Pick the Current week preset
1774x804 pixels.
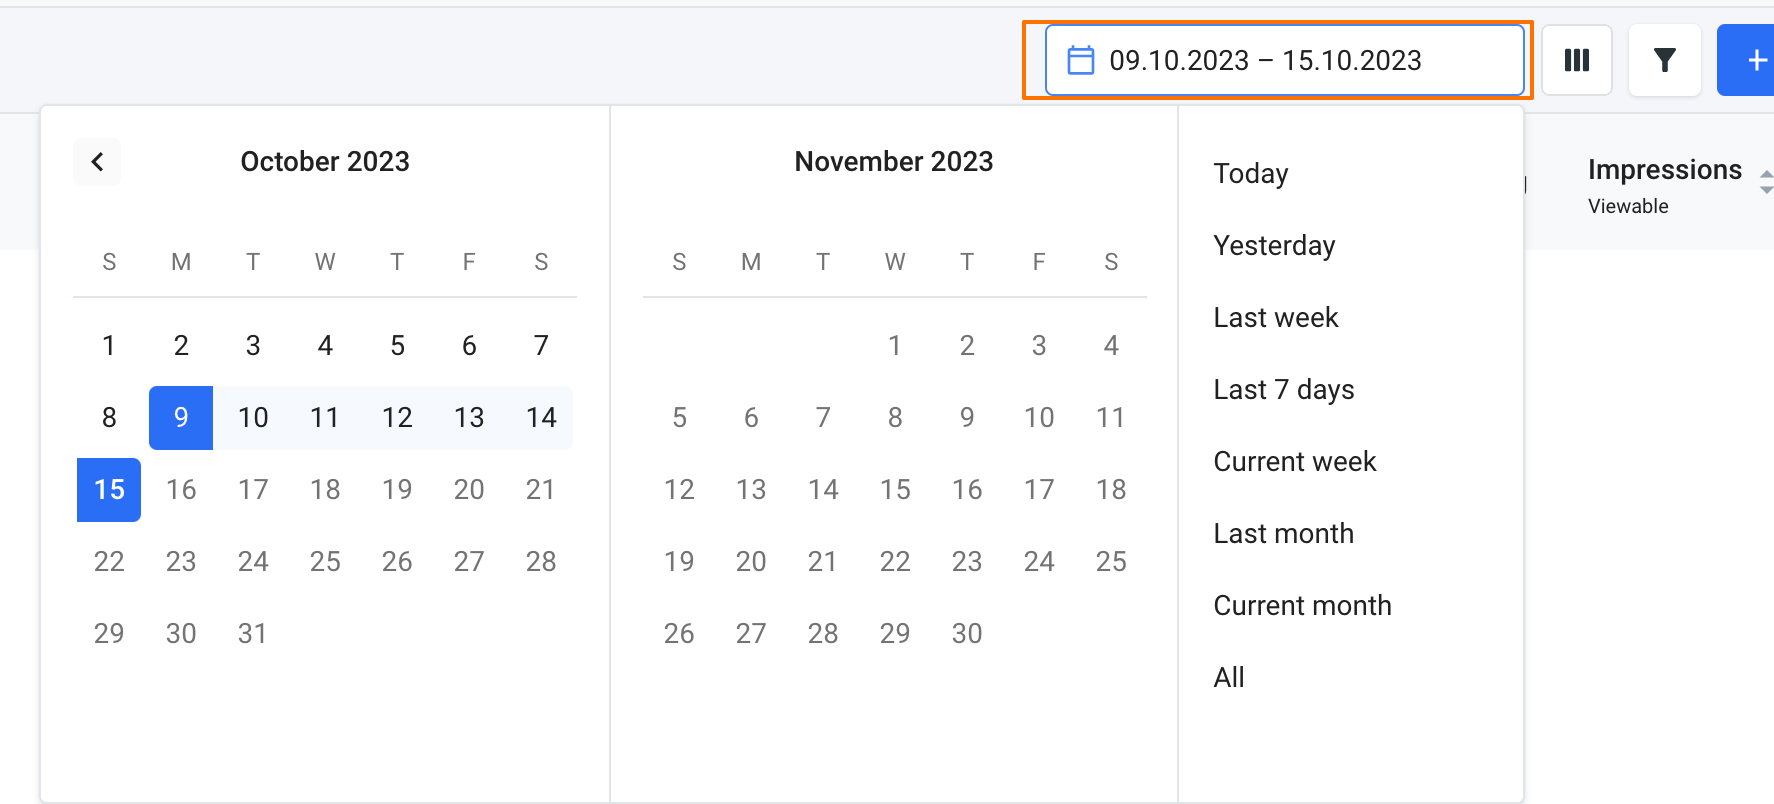pyautogui.click(x=1294, y=462)
